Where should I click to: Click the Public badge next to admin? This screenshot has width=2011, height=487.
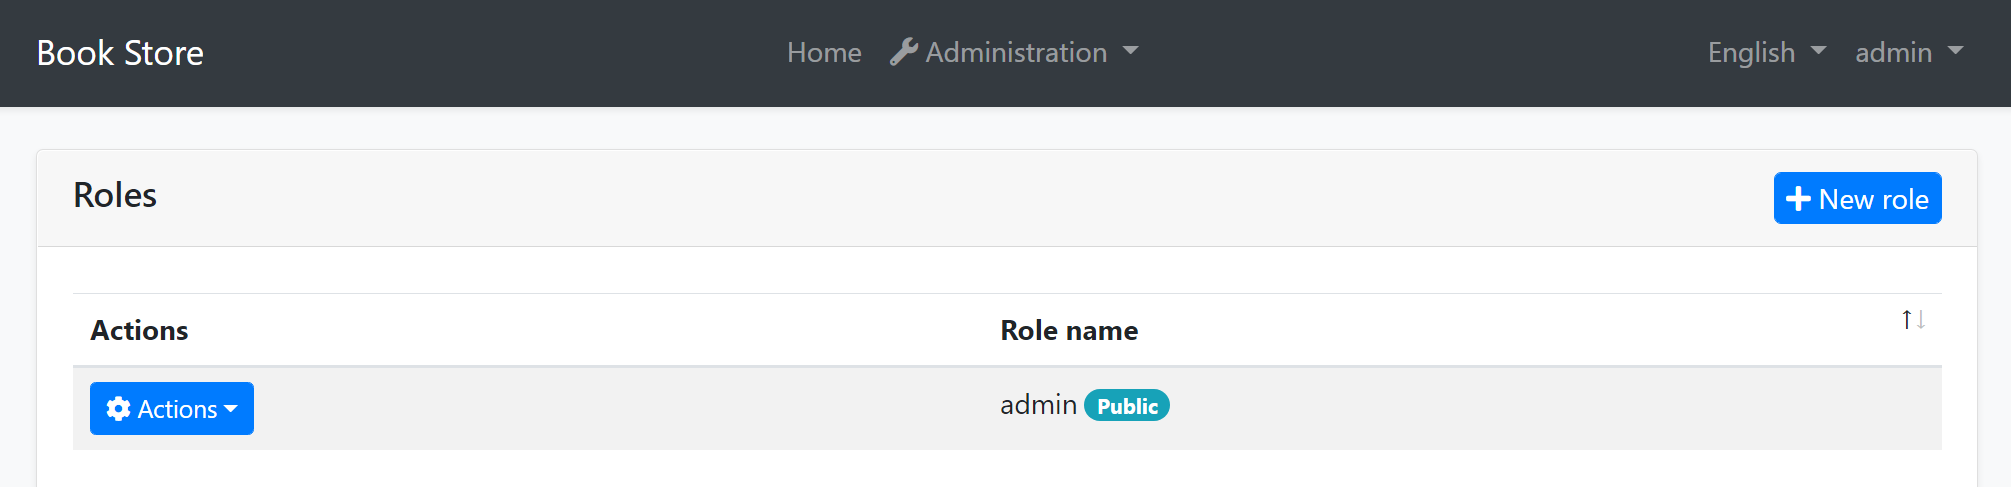[1127, 406]
